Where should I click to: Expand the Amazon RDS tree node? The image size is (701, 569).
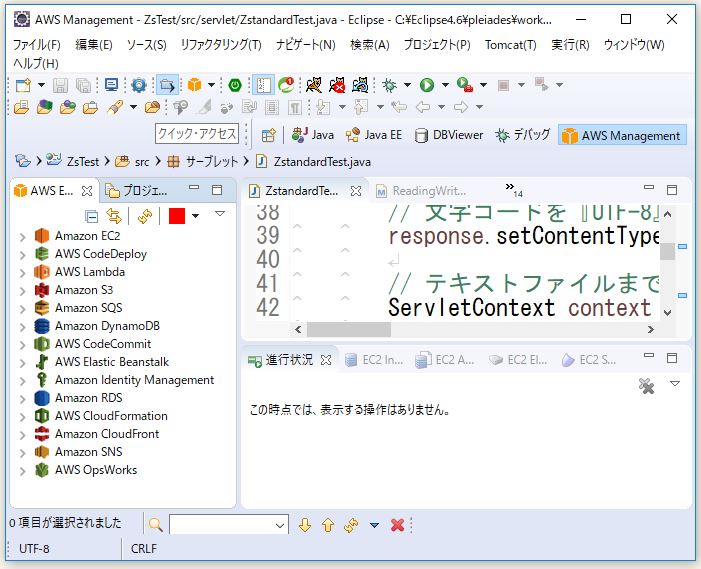click(x=22, y=399)
